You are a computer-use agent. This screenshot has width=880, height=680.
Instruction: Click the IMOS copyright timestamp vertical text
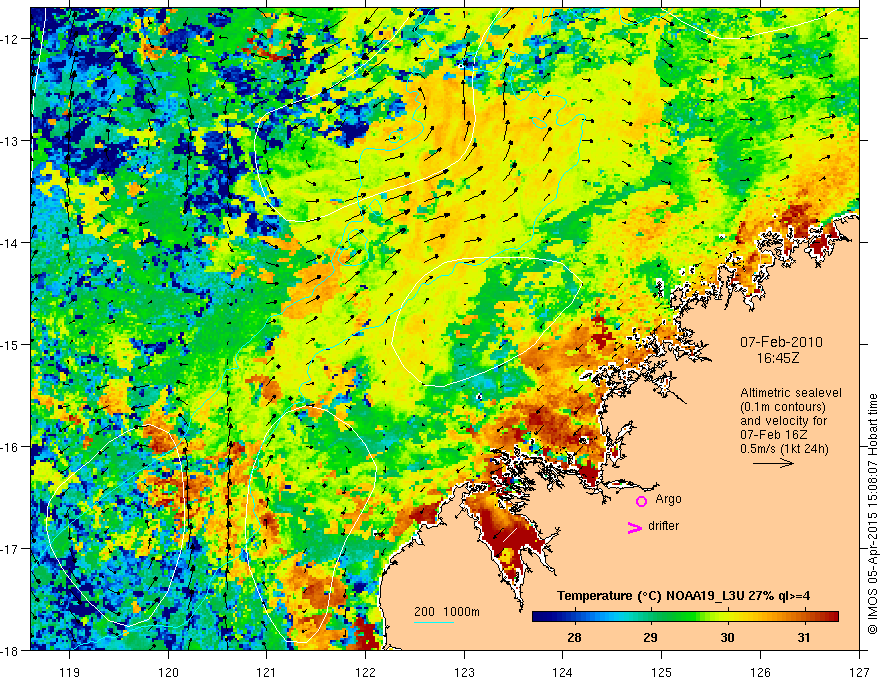click(872, 513)
